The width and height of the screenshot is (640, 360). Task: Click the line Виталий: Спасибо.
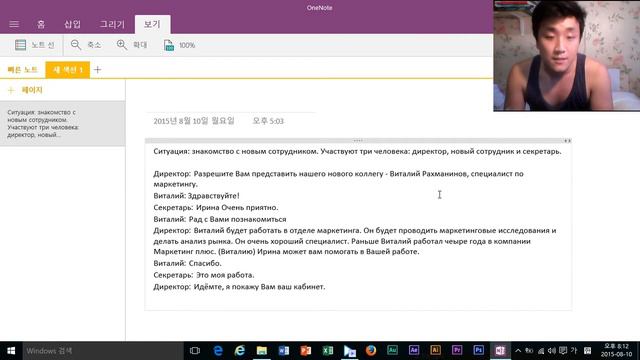[188, 263]
